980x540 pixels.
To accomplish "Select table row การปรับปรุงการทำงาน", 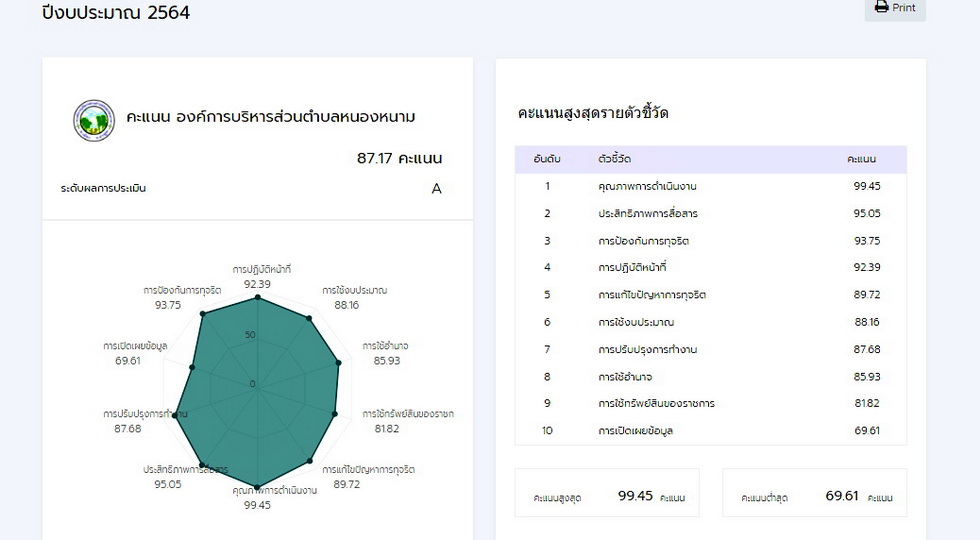I will coord(711,349).
